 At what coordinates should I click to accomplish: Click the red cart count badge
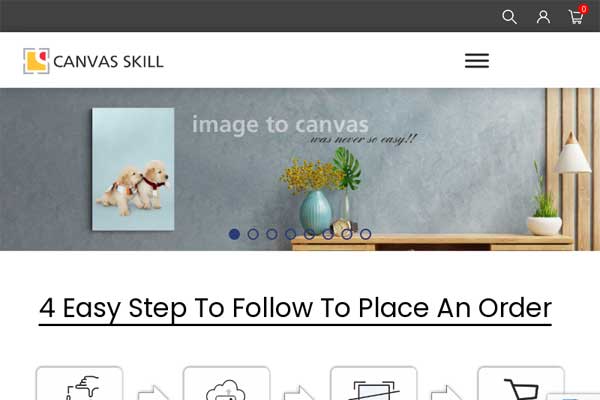click(583, 9)
